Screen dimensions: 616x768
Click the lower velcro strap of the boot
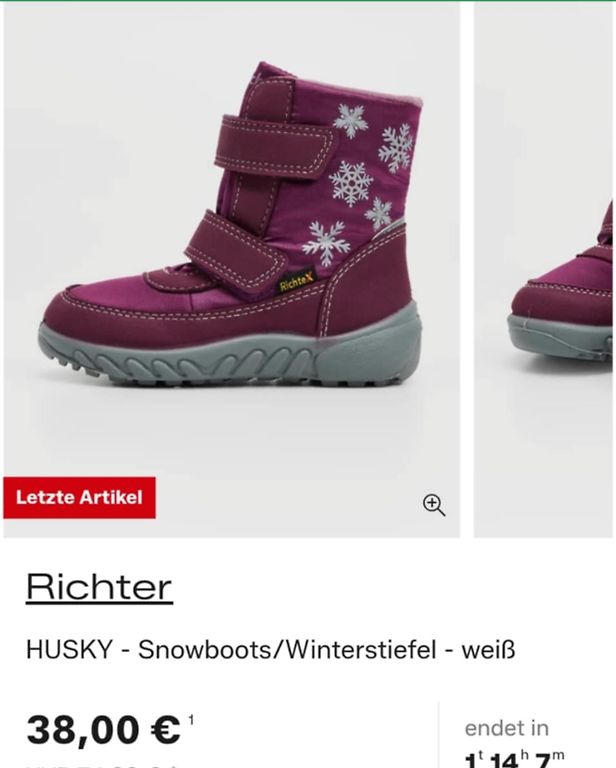tap(237, 253)
